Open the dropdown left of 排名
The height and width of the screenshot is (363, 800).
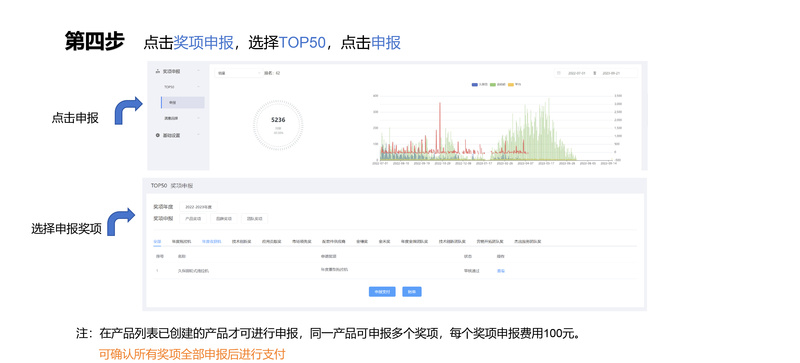pos(239,73)
